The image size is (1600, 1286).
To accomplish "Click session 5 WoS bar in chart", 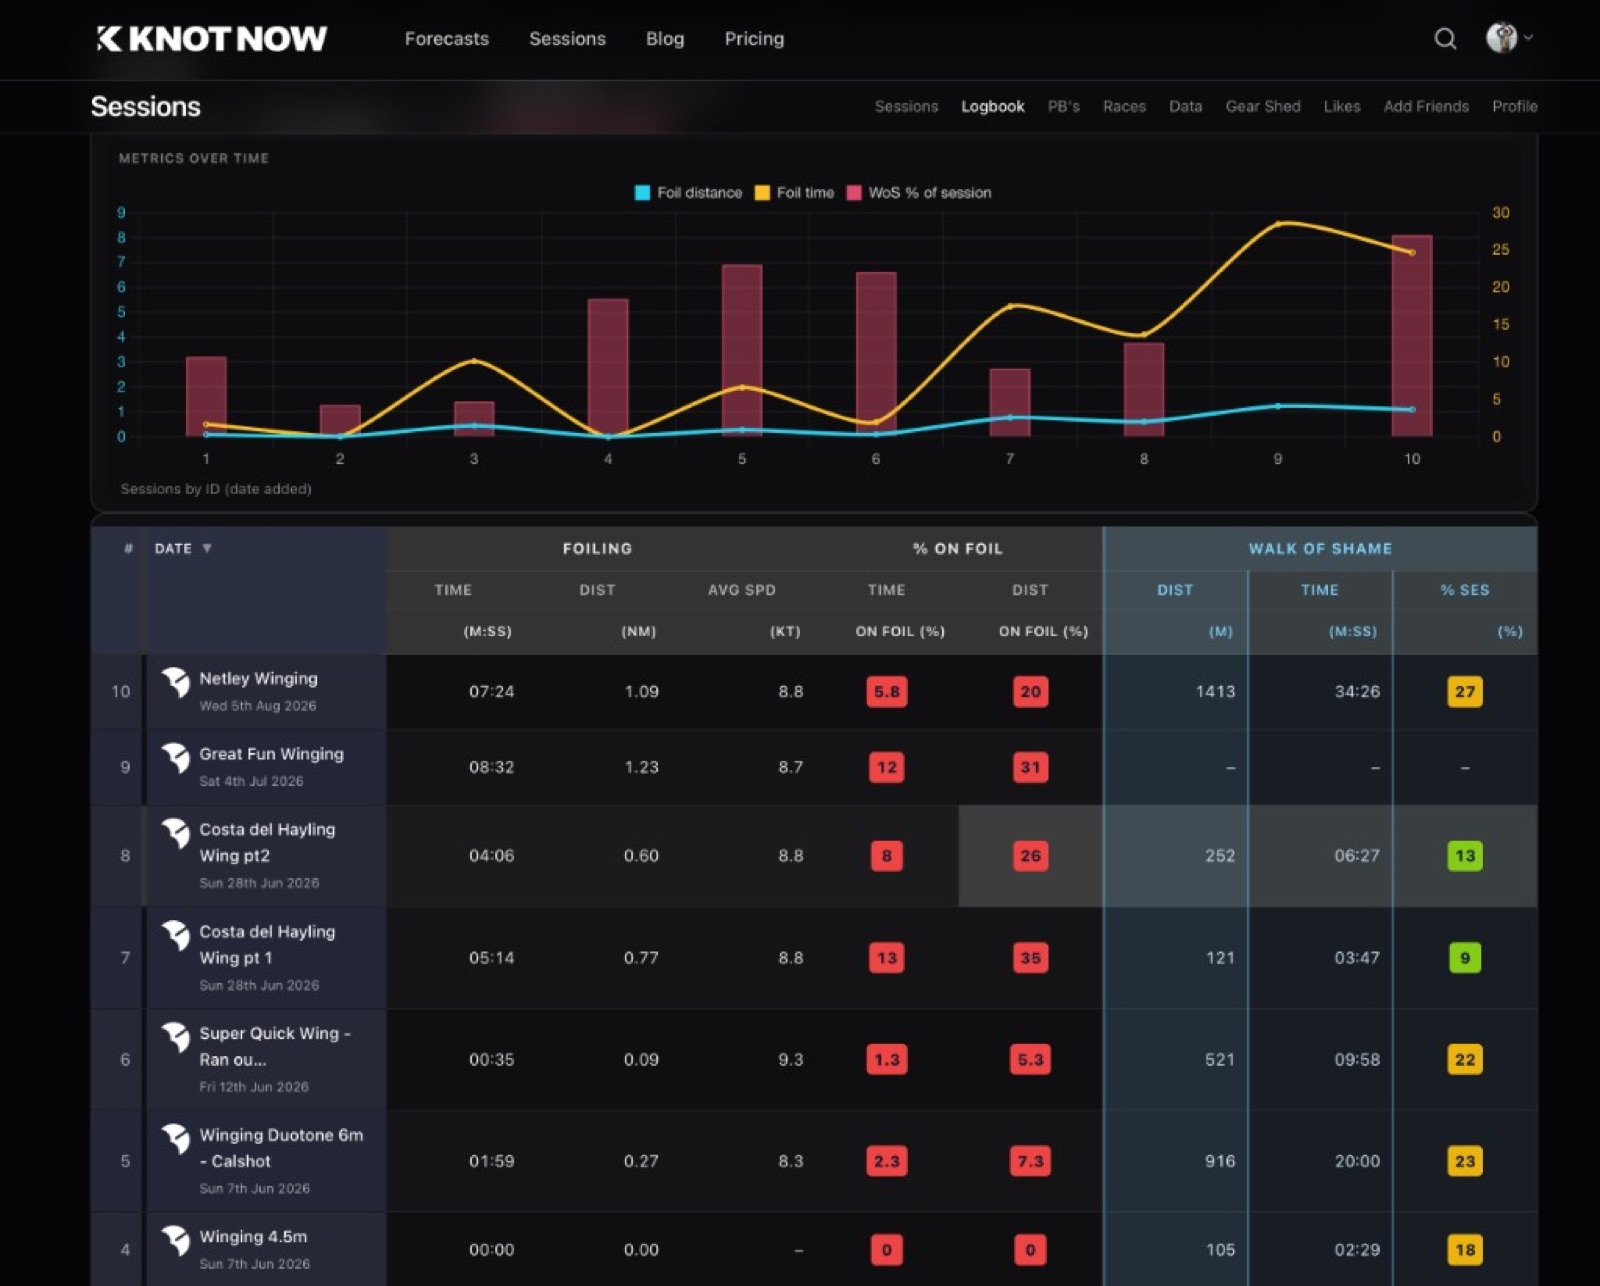I will (742, 350).
